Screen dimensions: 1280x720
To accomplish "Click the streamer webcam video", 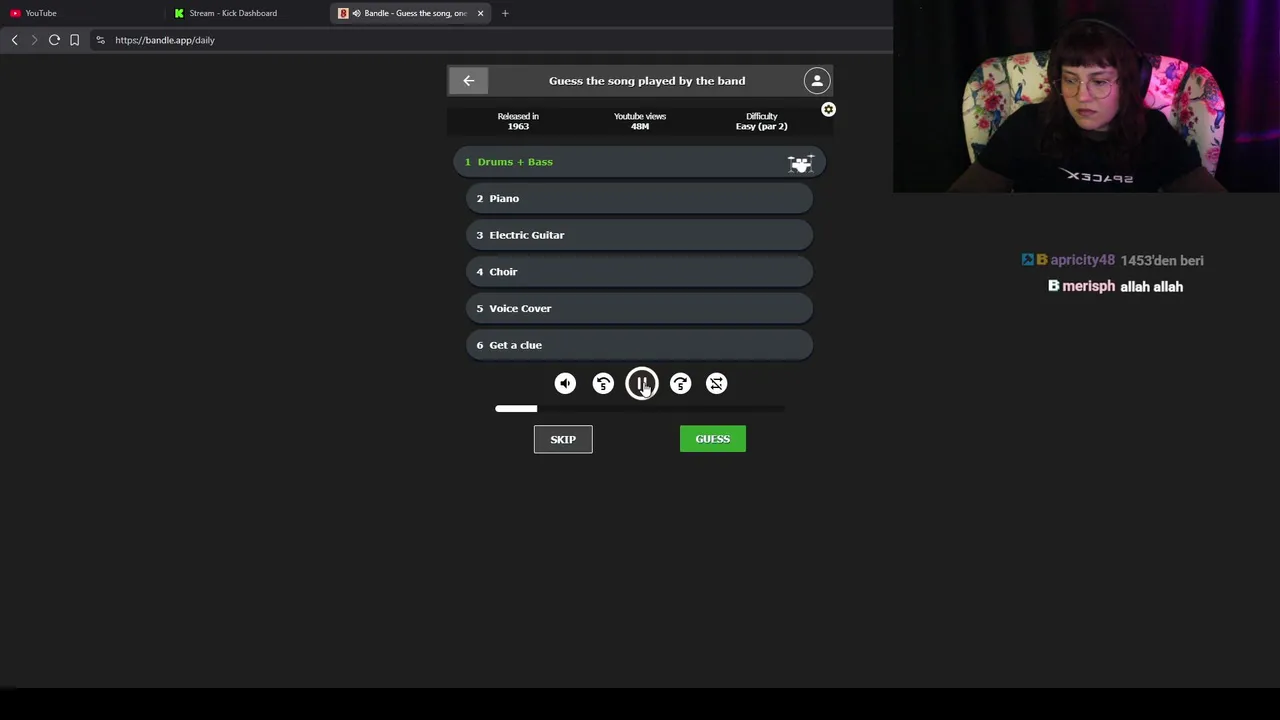I will 1086,96.
